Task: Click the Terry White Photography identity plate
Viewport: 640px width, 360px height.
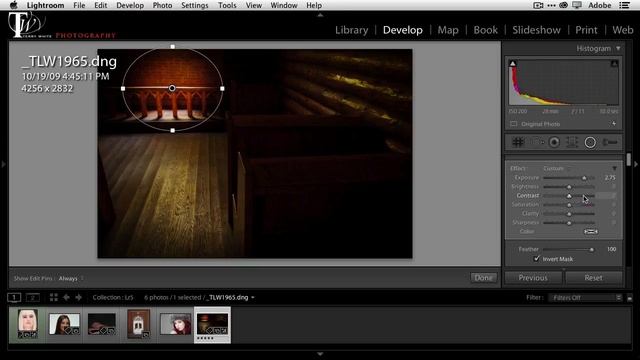Action: [61, 25]
